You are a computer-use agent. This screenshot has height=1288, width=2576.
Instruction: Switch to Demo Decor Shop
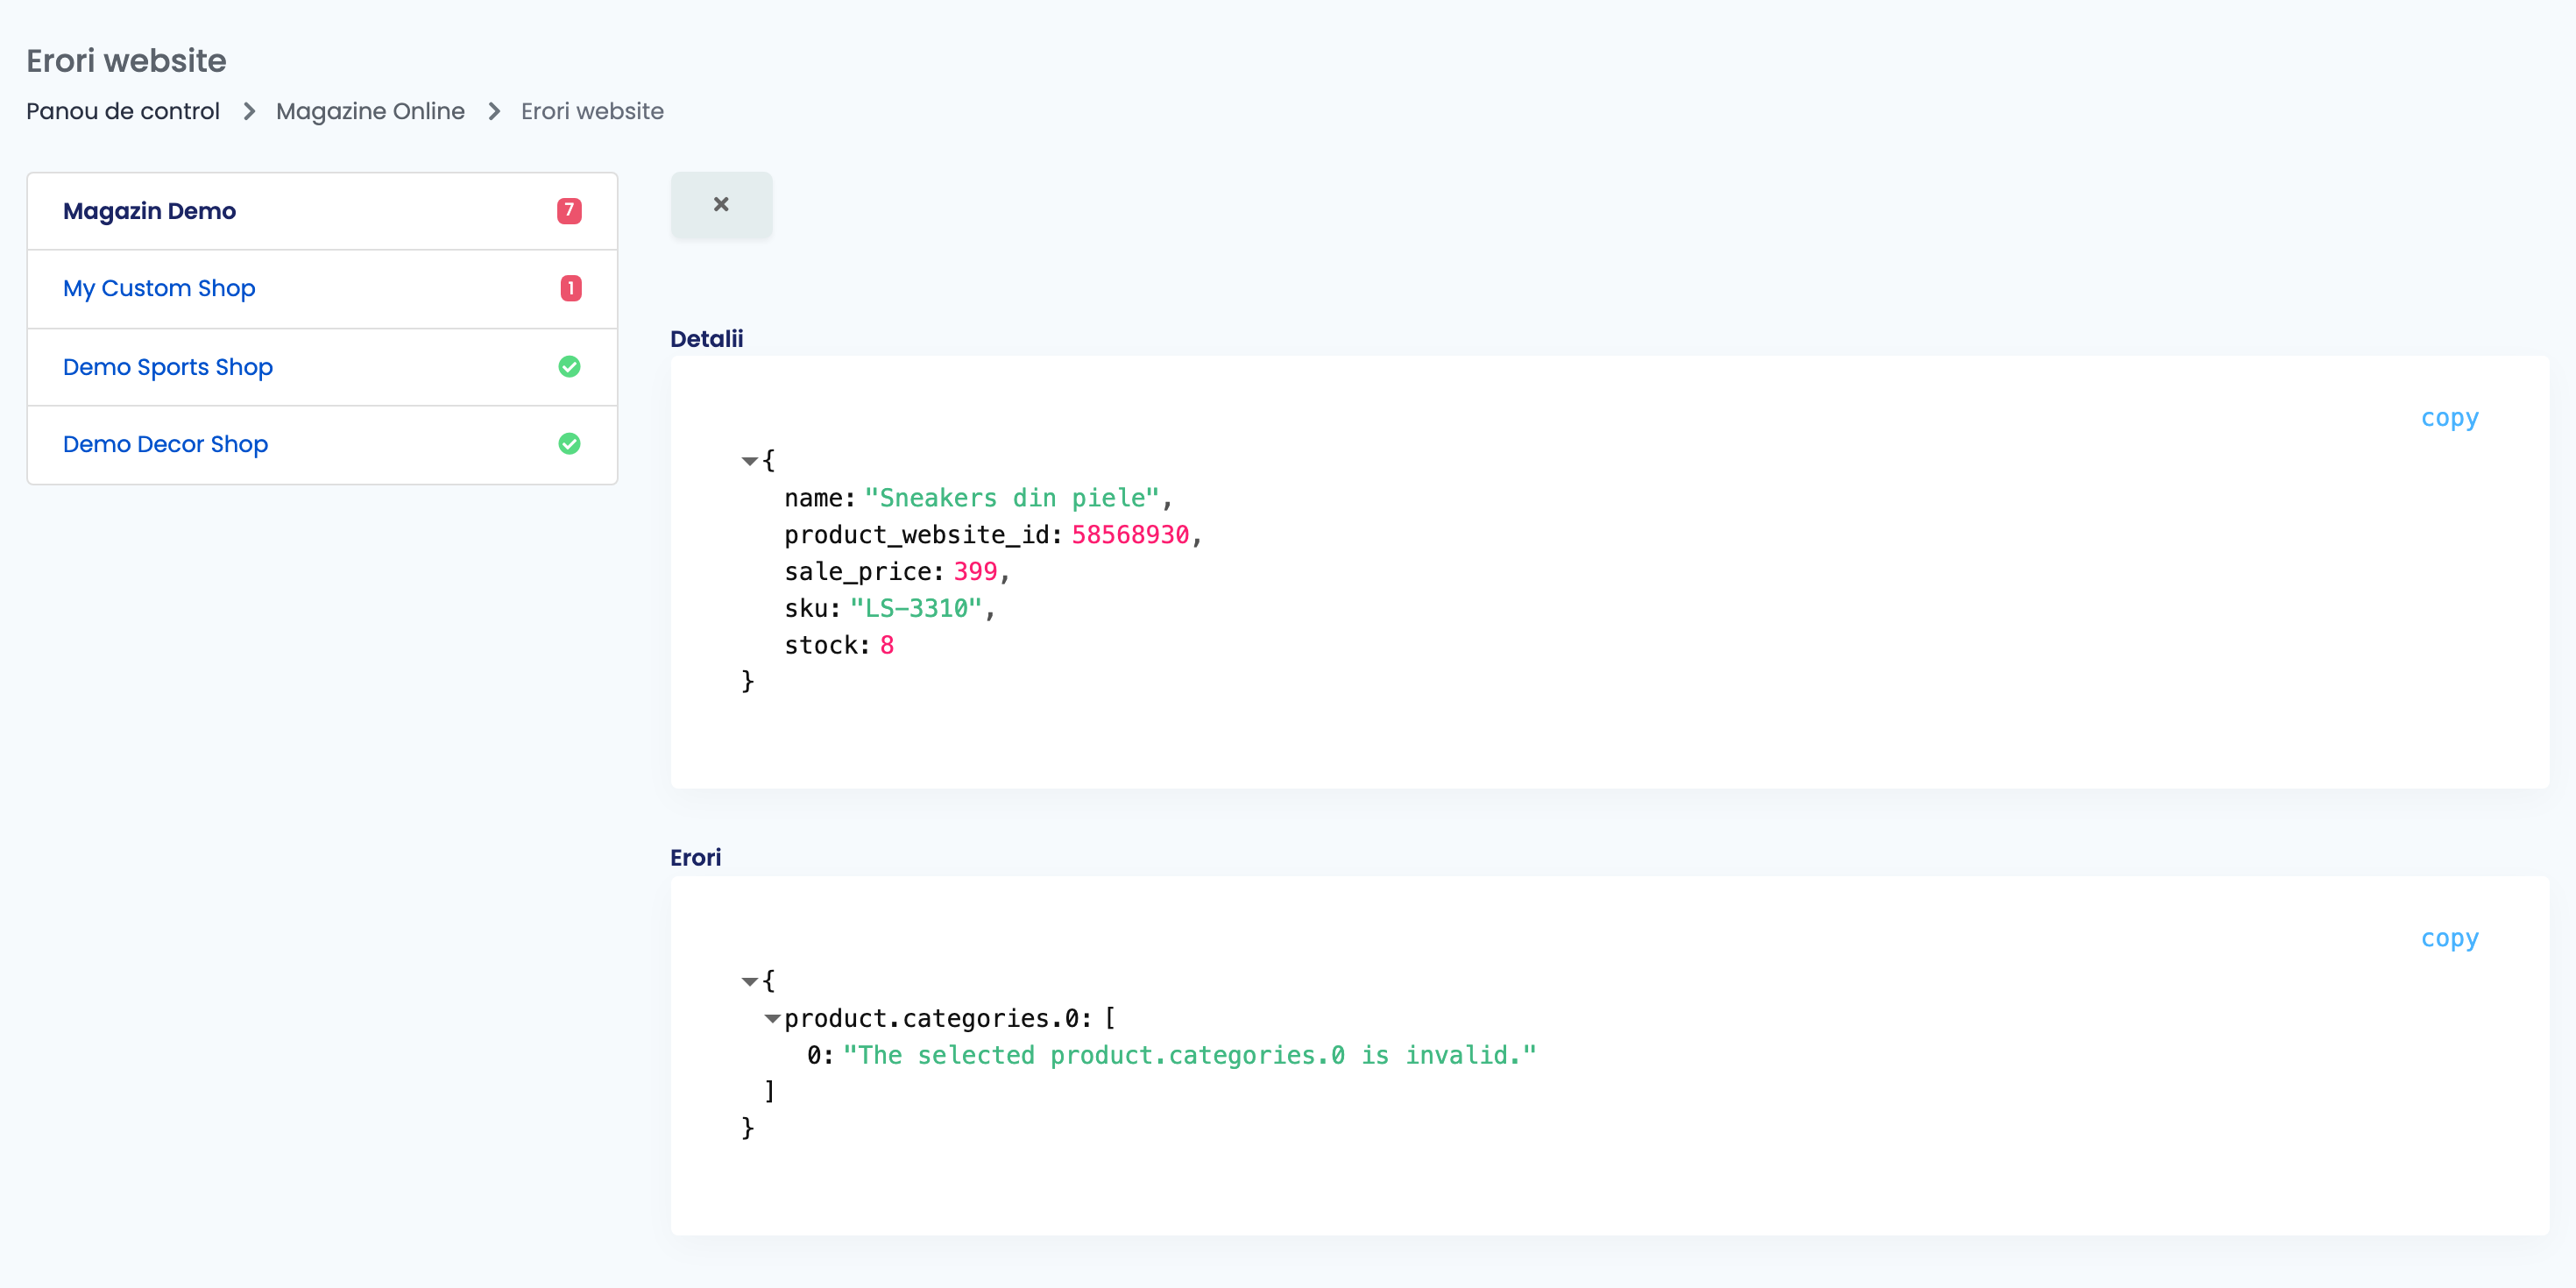pyautogui.click(x=322, y=444)
